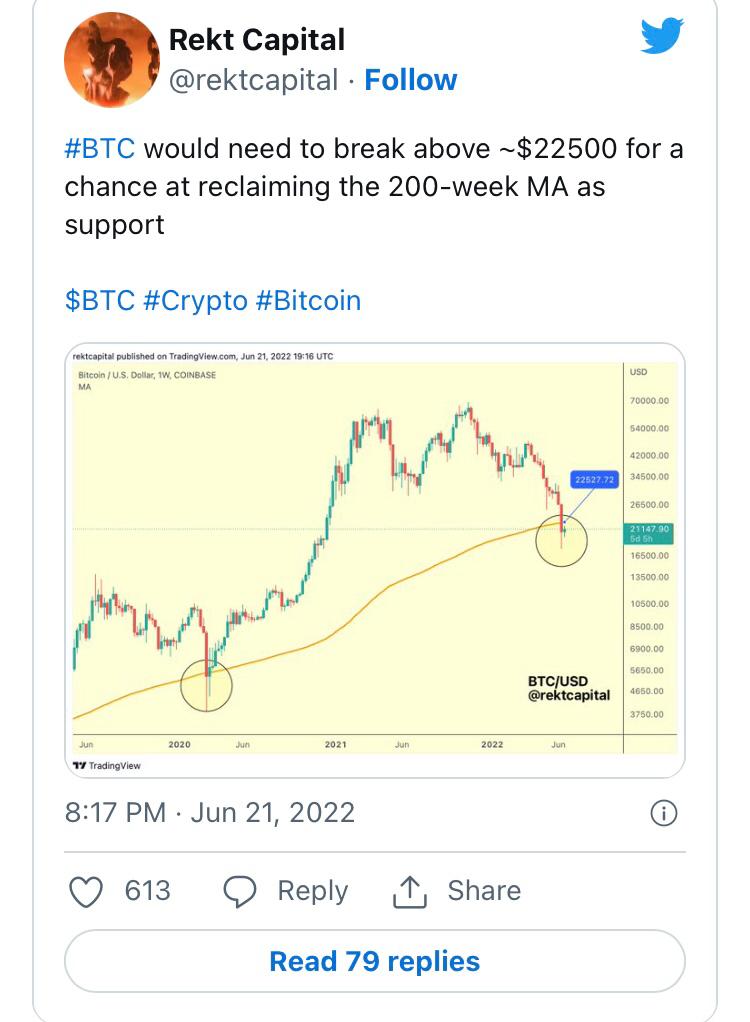Click the blue 22527.72 price label
The height and width of the screenshot is (1022, 750).
594,480
